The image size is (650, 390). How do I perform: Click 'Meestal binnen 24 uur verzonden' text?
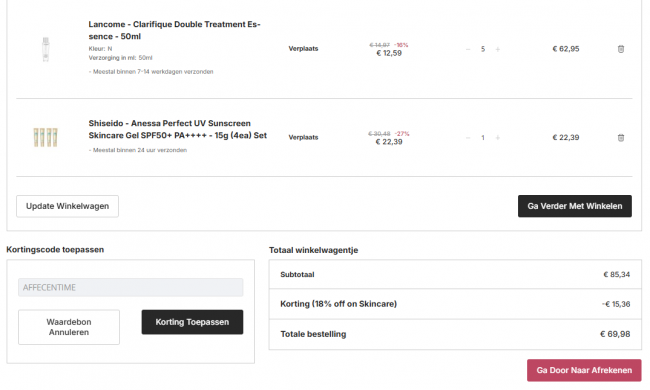tap(140, 150)
